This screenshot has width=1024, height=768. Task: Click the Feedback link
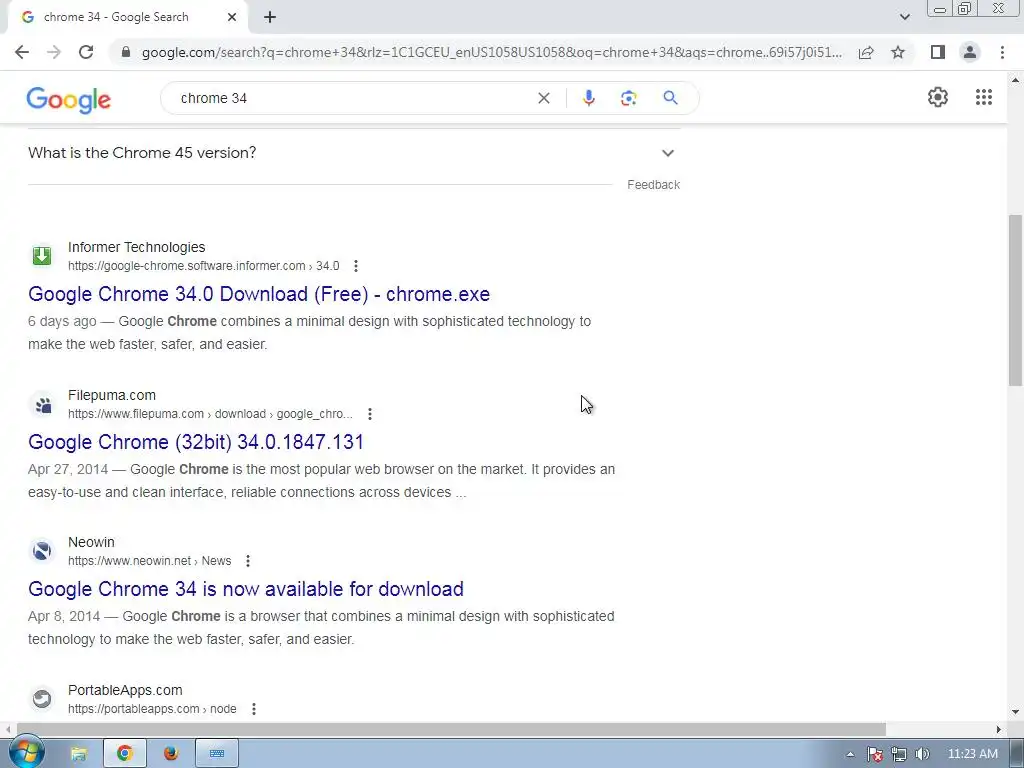click(x=653, y=185)
